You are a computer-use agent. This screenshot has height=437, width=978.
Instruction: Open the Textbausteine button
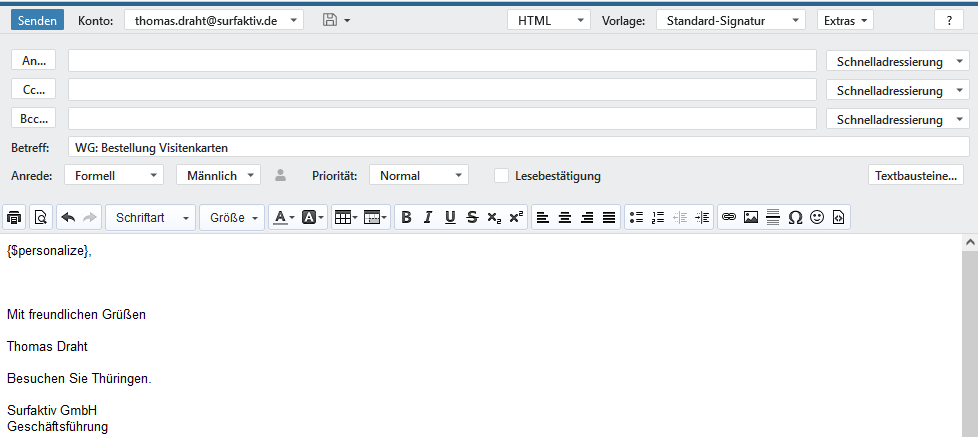pyautogui.click(x=916, y=176)
